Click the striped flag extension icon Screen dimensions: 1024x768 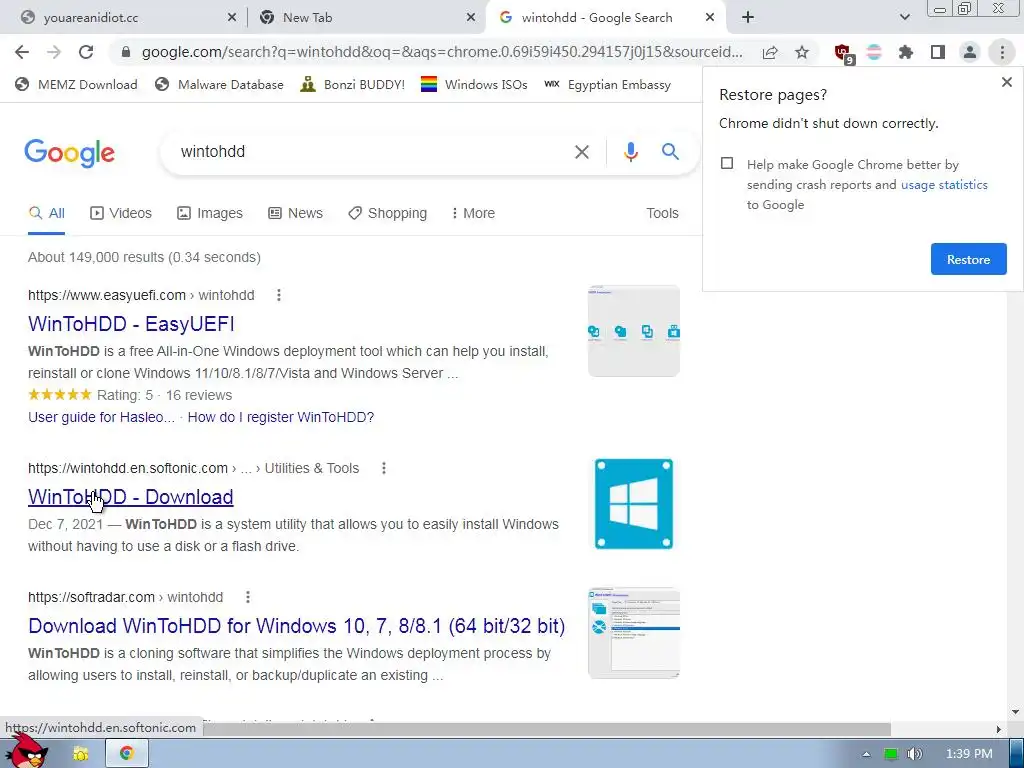point(874,52)
